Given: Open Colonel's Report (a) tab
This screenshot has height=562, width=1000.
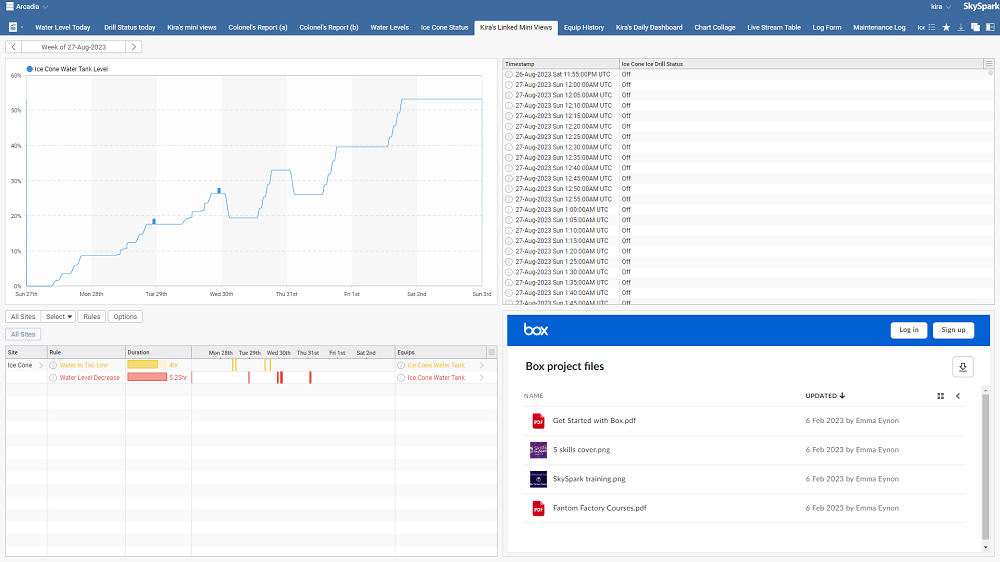Looking at the screenshot, I should click(258, 27).
